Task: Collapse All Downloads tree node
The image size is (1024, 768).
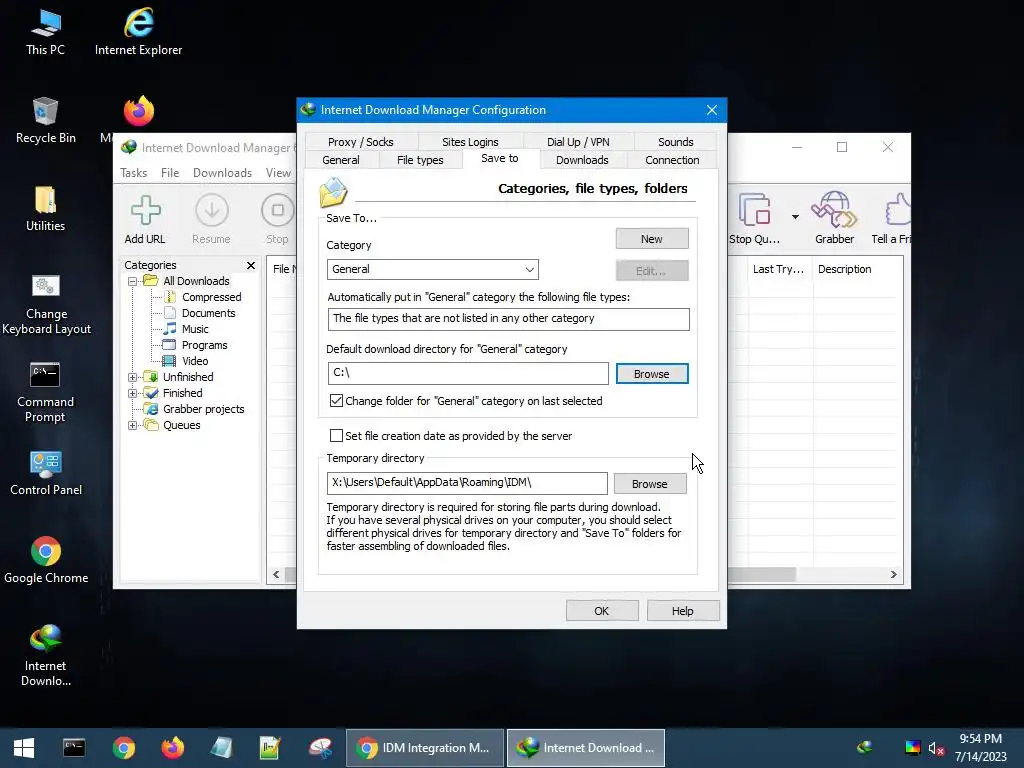Action: pos(133,281)
